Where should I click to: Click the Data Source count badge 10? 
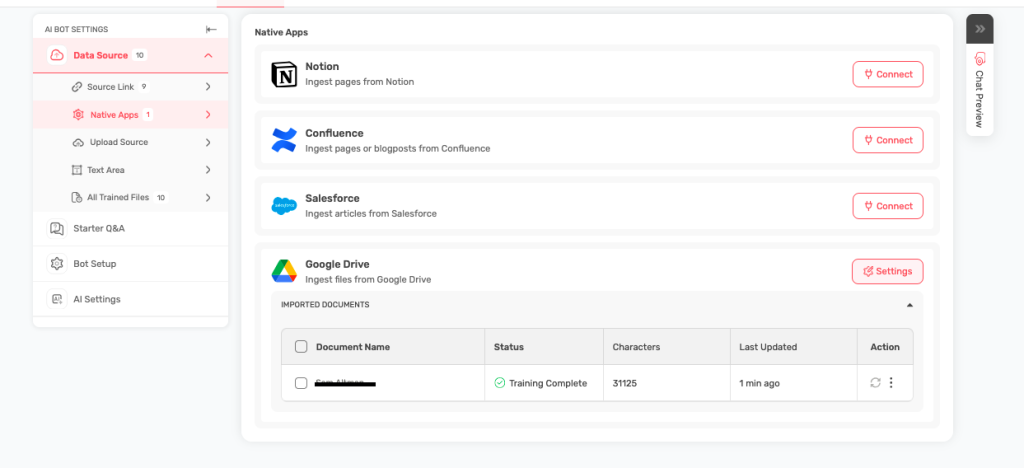140,55
